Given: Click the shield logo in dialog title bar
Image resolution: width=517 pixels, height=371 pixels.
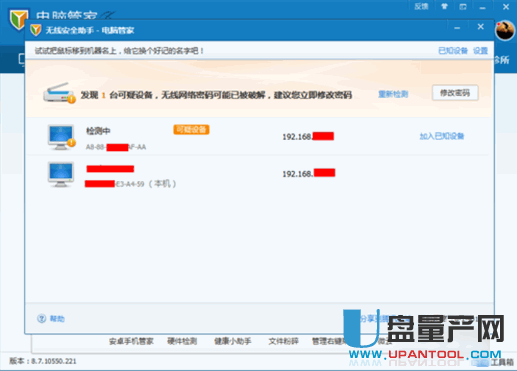Looking at the screenshot, I should click(x=35, y=30).
